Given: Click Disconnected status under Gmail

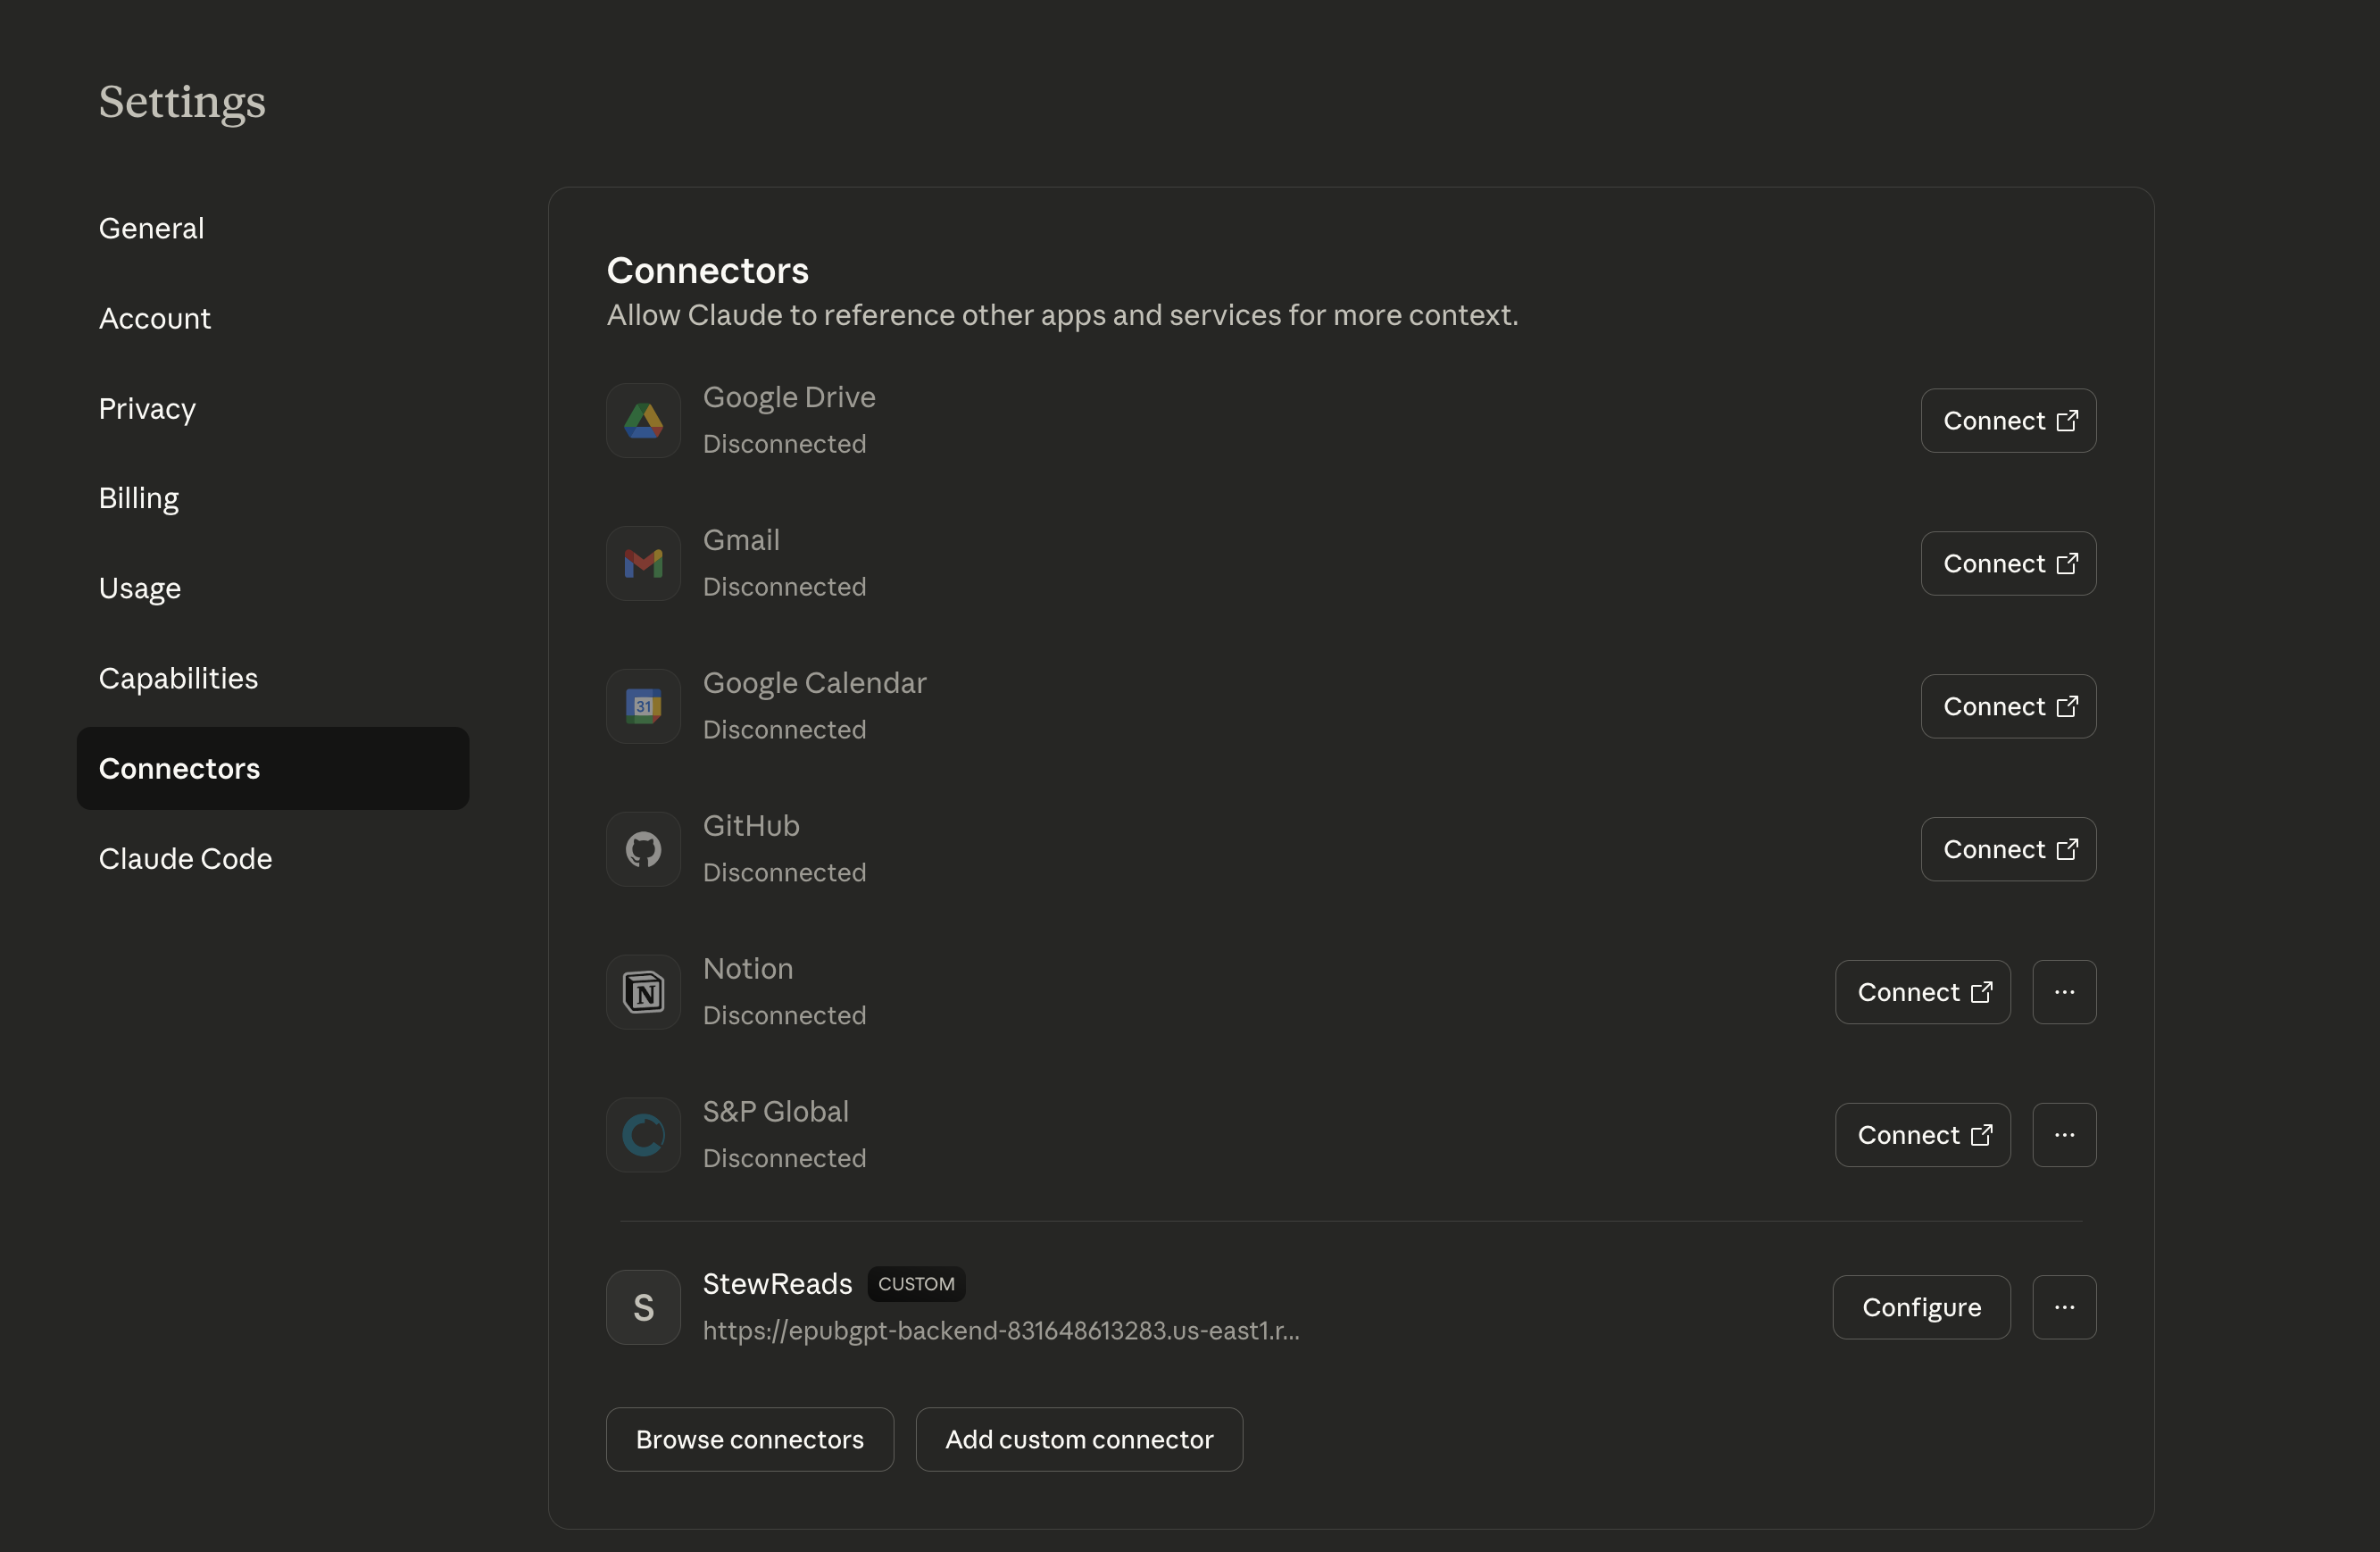Looking at the screenshot, I should pos(784,588).
